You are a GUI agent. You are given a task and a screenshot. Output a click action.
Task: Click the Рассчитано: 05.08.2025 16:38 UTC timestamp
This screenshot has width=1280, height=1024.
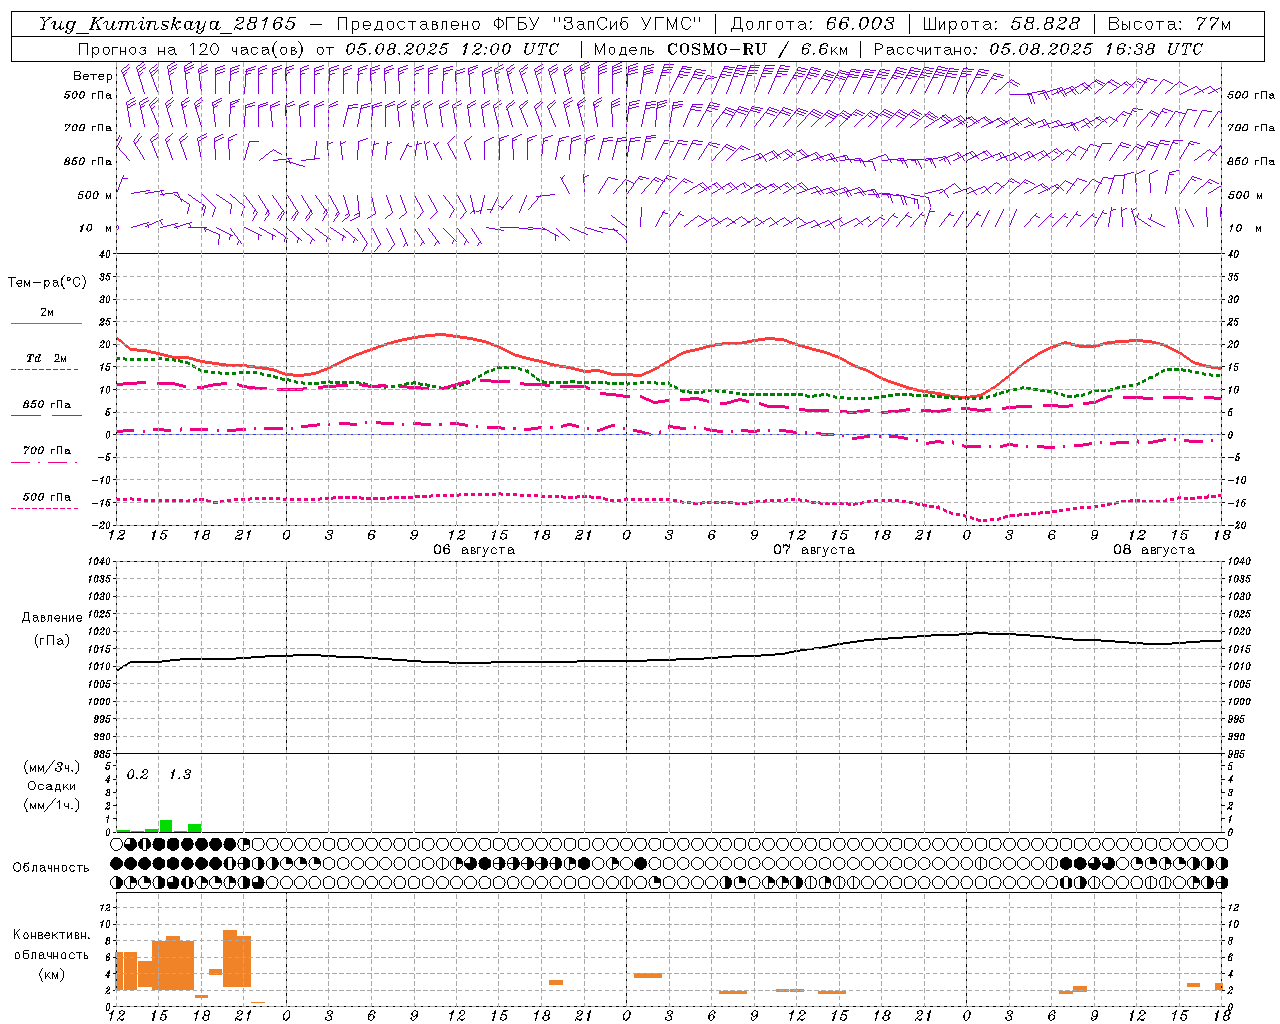[x=1039, y=49]
